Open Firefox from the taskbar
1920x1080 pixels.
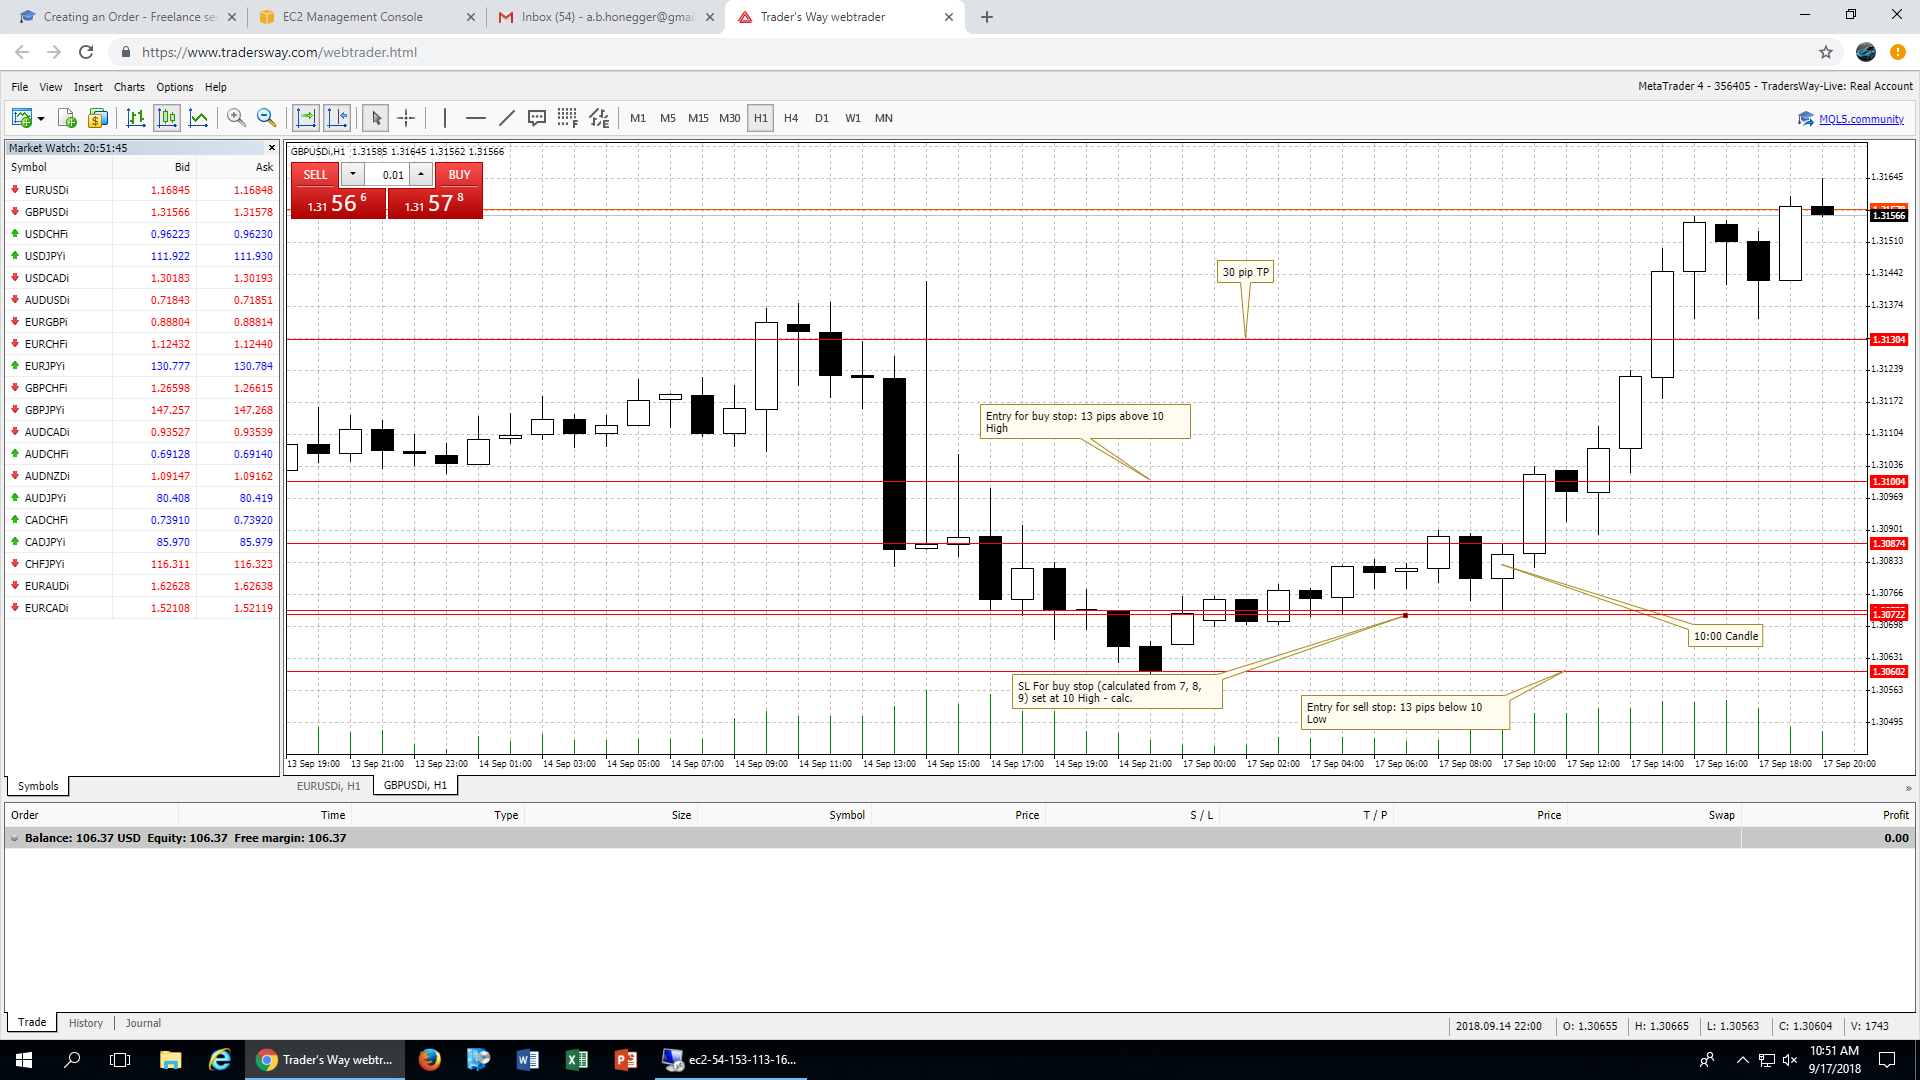point(430,1060)
